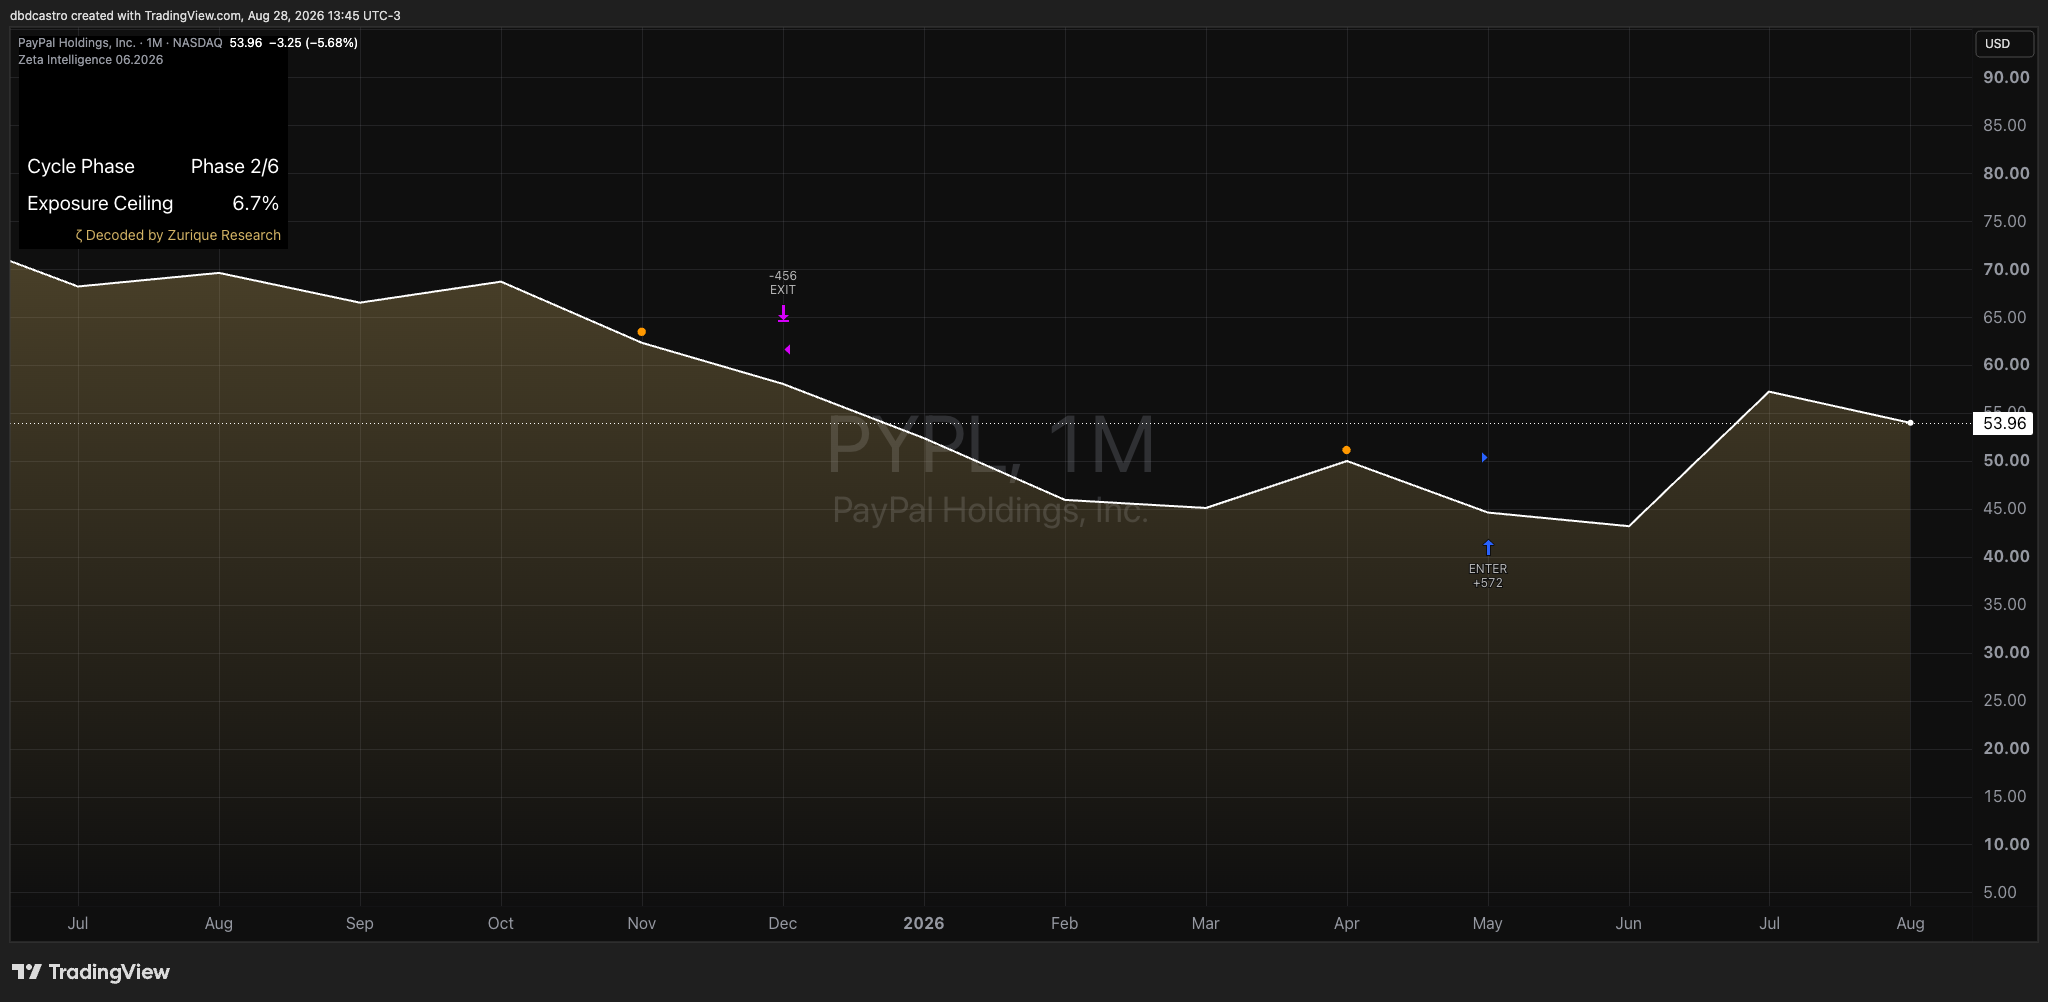Click the "Apr" time axis label
The width and height of the screenshot is (2048, 1002).
click(x=1346, y=923)
